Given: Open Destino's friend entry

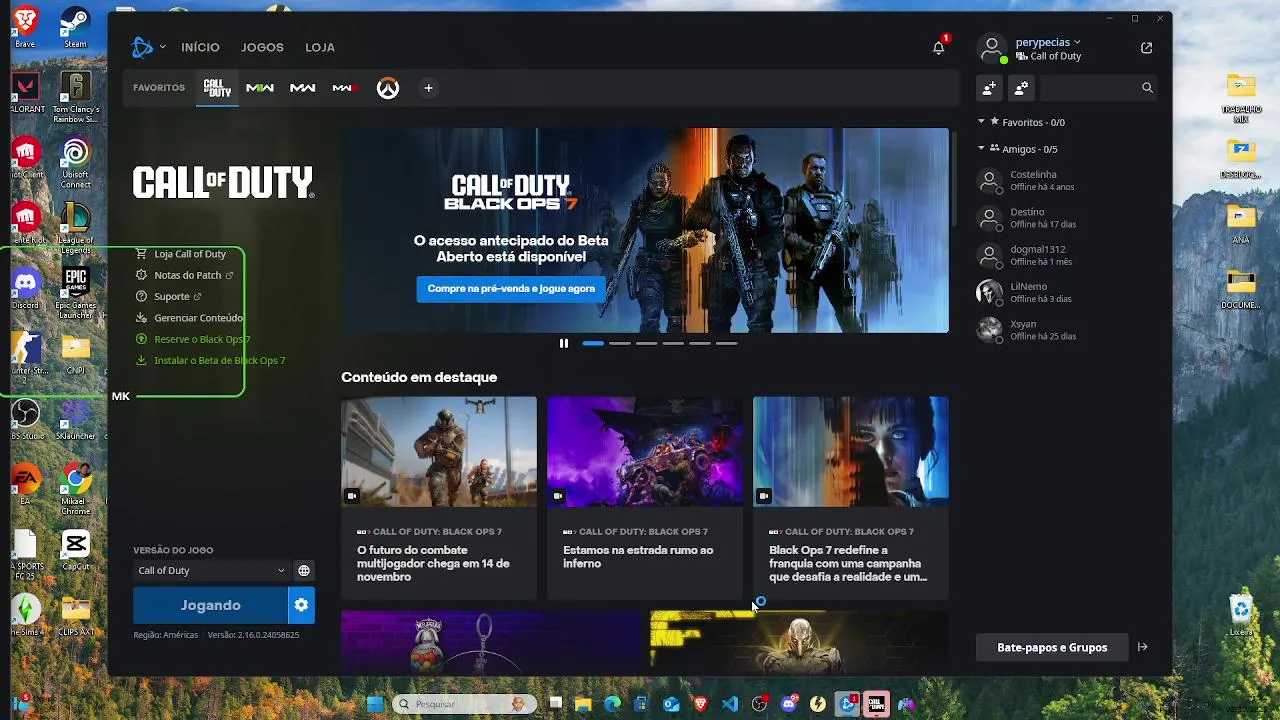Looking at the screenshot, I should coord(1065,218).
